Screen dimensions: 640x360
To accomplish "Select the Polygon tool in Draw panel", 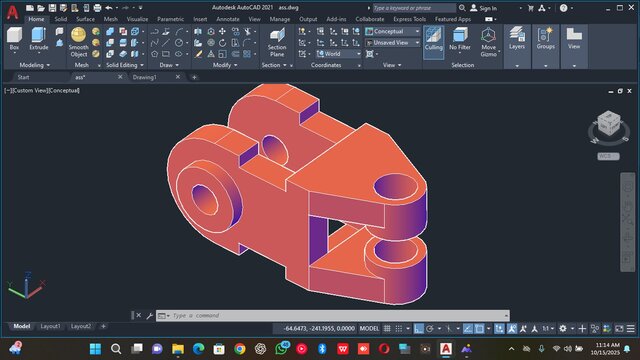I will (x=154, y=53).
